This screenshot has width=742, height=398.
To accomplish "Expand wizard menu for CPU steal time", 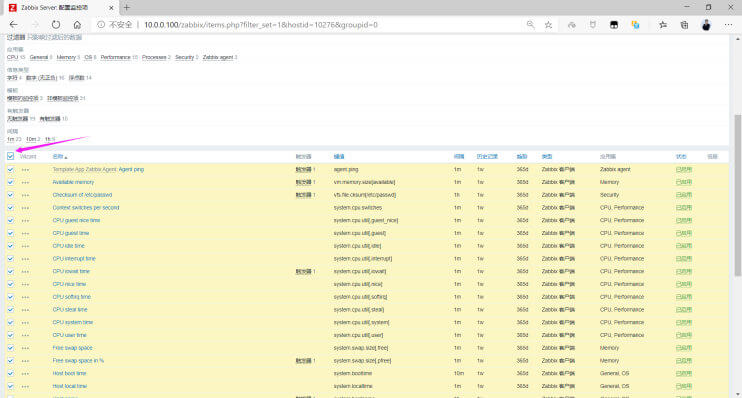I will (x=25, y=310).
